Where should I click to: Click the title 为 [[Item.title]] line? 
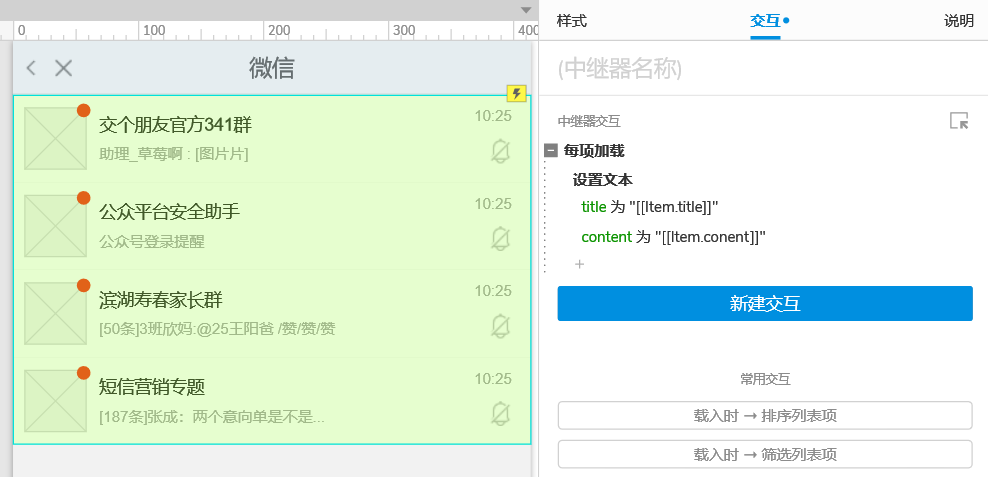650,207
